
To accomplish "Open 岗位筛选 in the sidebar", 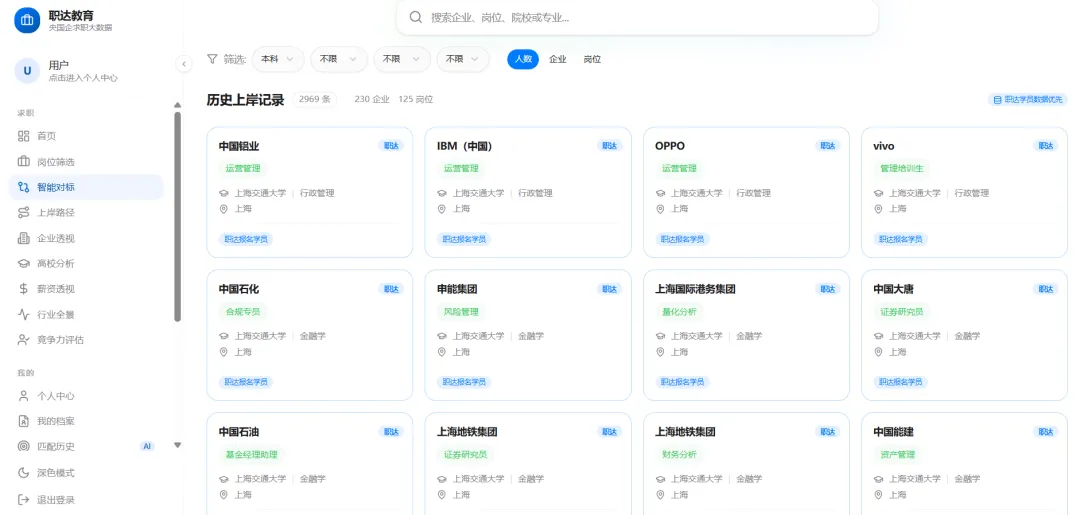I will click(86, 162).
